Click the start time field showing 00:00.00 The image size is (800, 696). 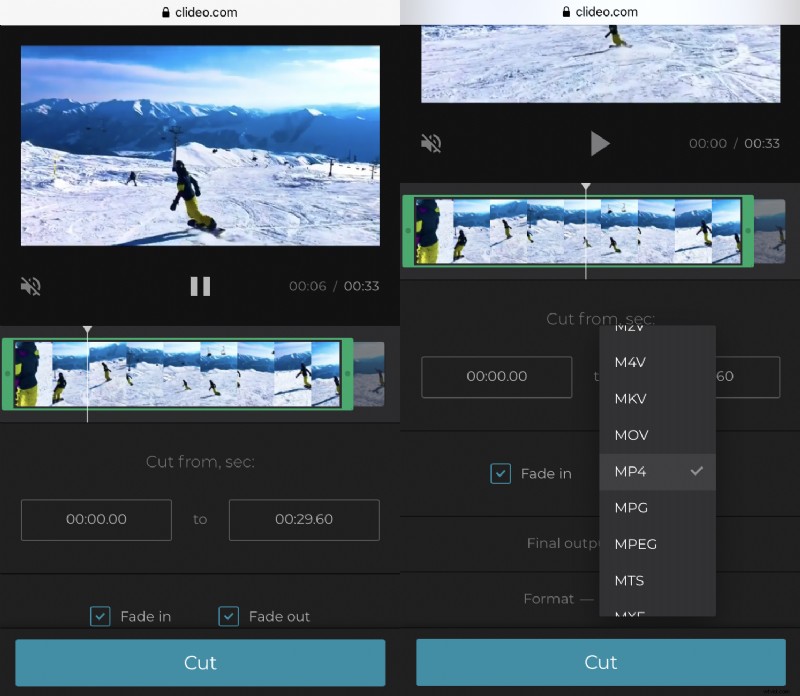click(96, 520)
